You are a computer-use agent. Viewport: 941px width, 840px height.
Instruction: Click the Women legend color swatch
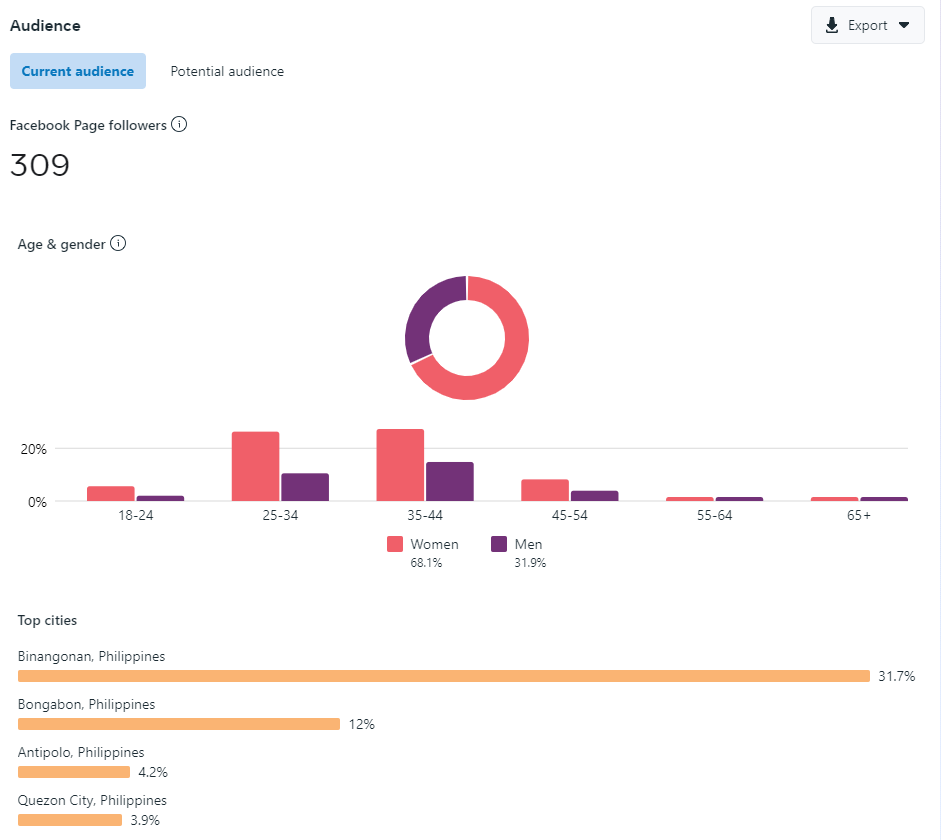[395, 544]
